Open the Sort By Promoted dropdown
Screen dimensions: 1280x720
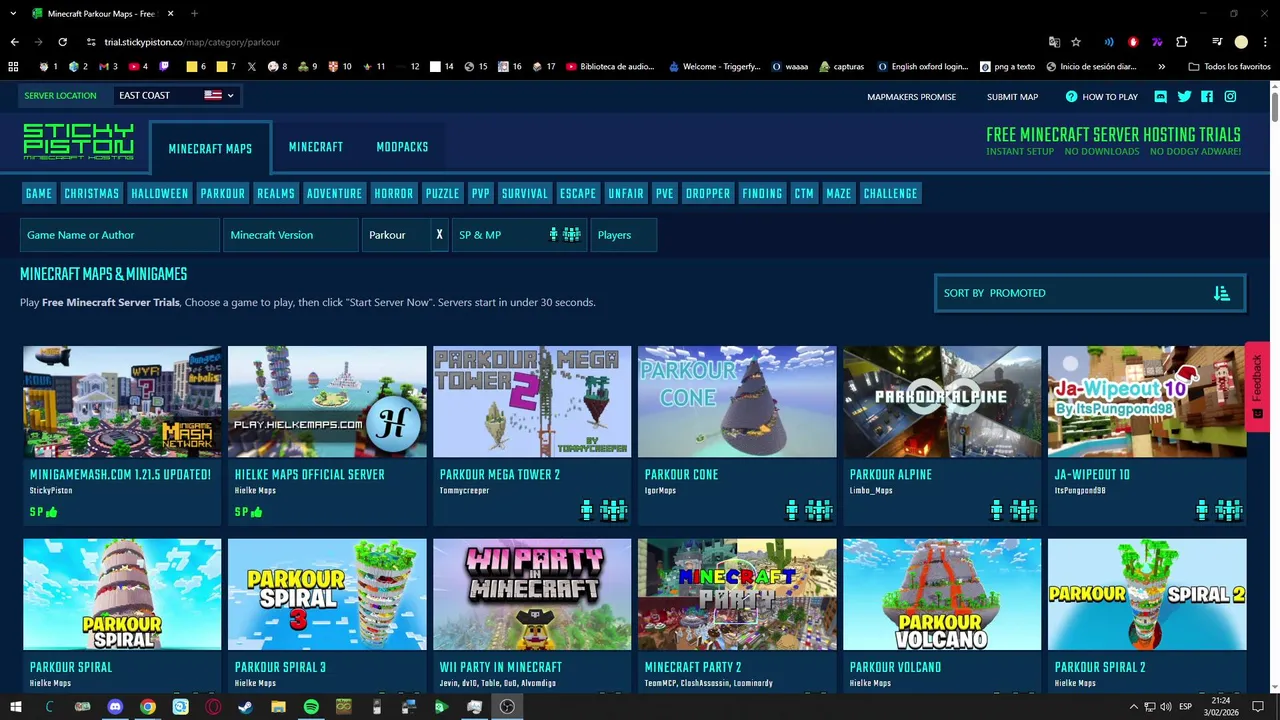point(1089,293)
